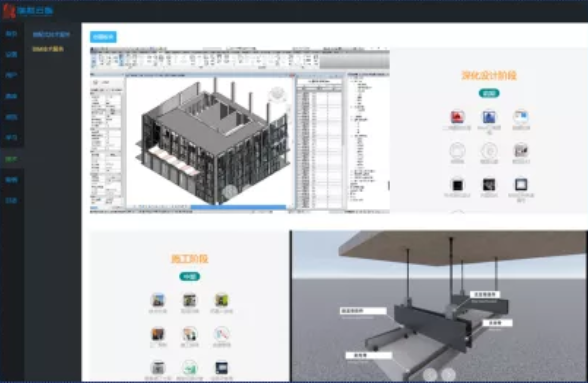
Task: Open the Revit building model screenshot
Action: click(240, 130)
